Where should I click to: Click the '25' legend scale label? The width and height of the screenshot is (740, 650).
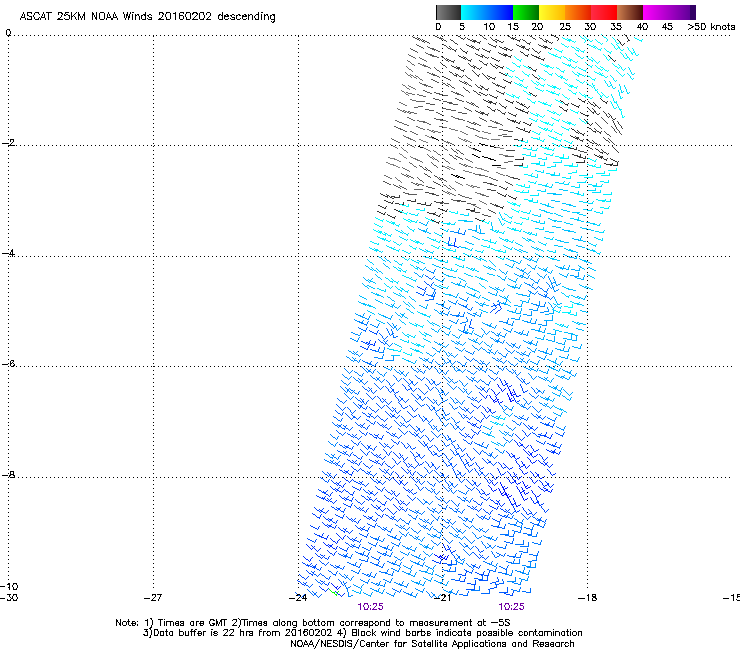(565, 27)
